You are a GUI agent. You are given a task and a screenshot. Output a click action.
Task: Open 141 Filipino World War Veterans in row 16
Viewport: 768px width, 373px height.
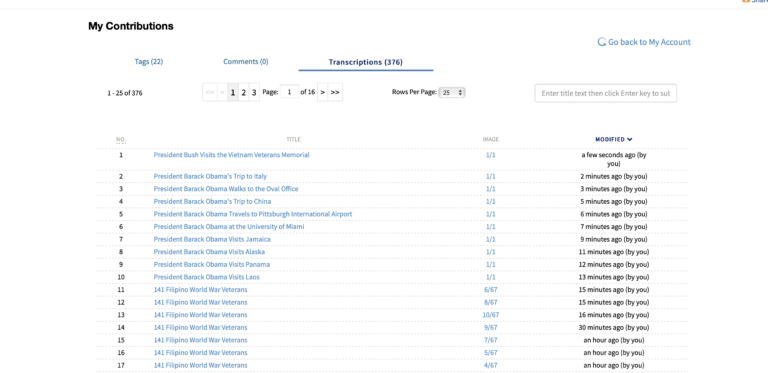200,353
